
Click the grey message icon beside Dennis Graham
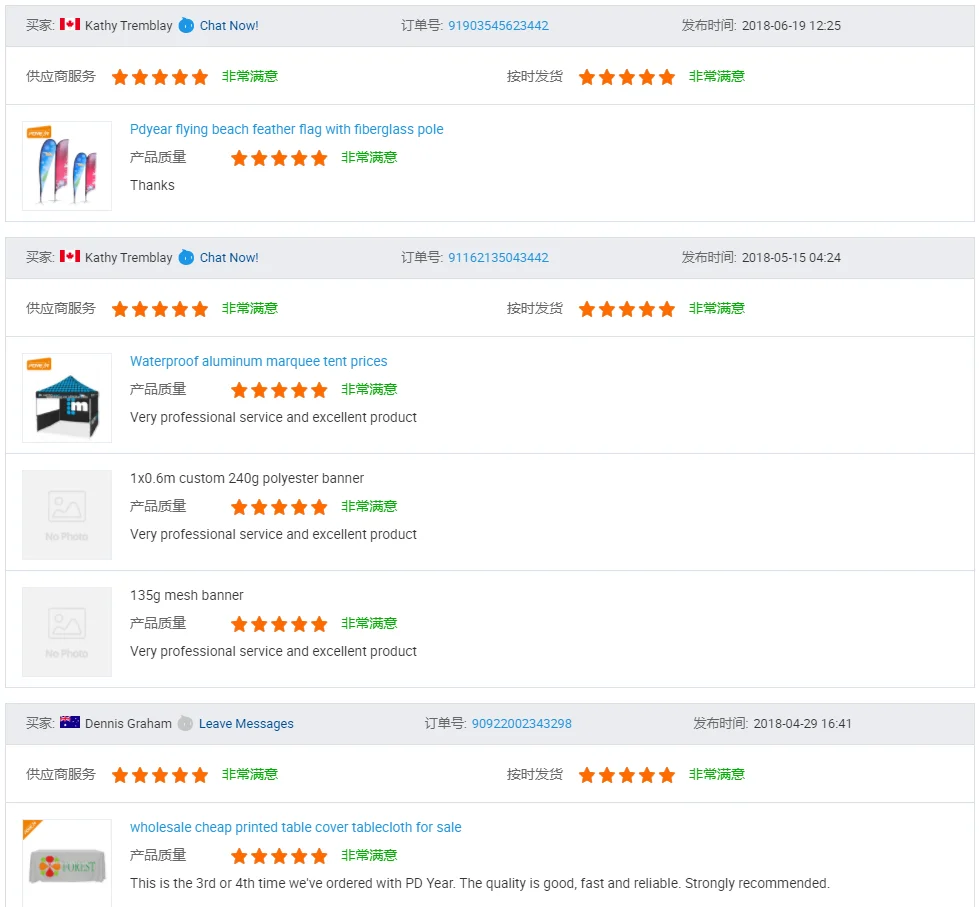(x=185, y=724)
